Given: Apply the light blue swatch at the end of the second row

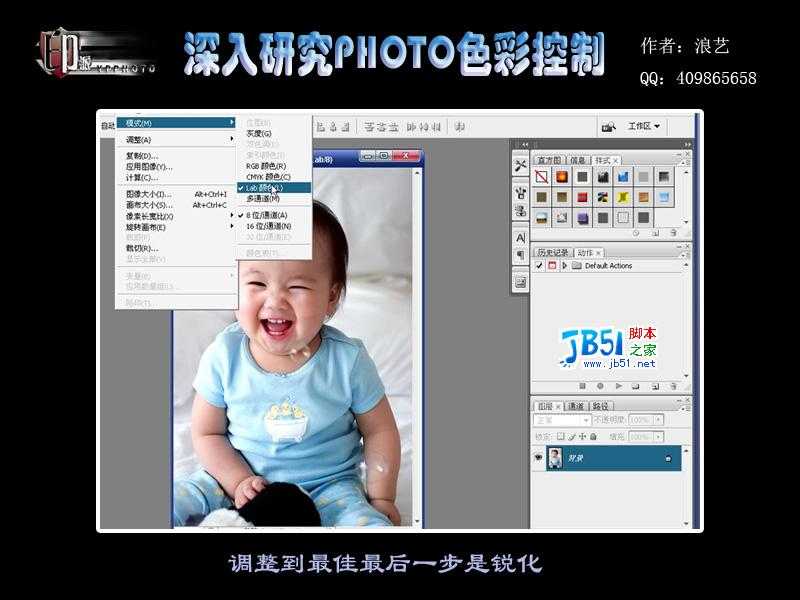Looking at the screenshot, I should pyautogui.click(x=663, y=197).
